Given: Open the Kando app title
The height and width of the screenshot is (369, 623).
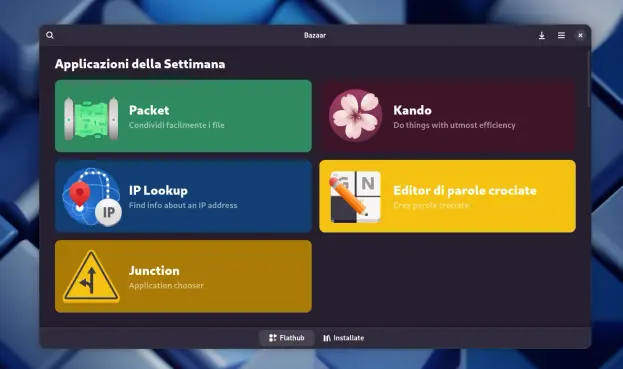Looking at the screenshot, I should [412, 110].
